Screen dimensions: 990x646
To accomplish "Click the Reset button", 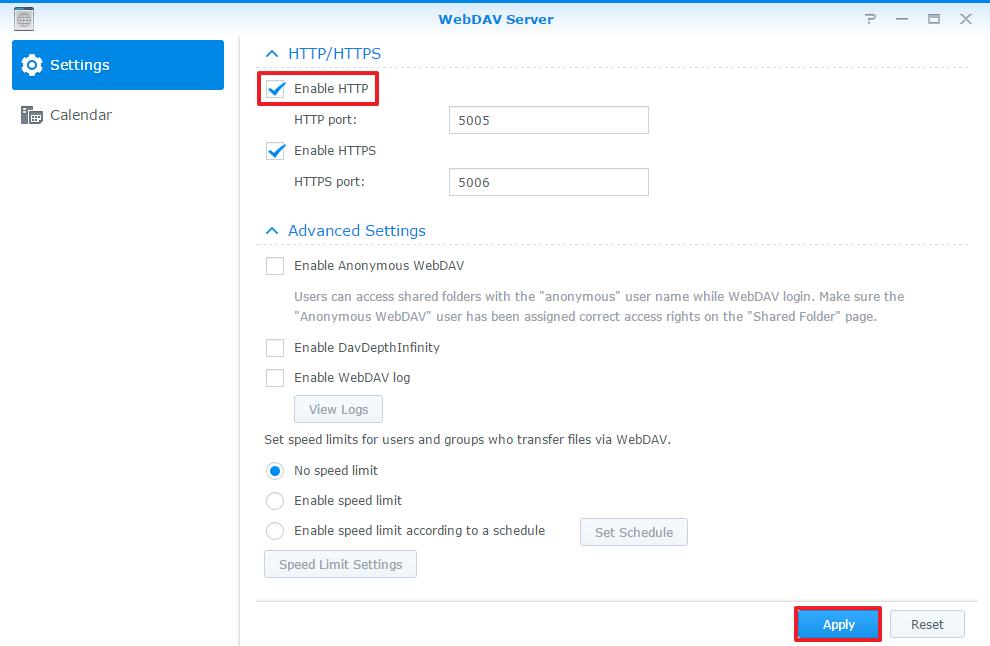I will (927, 625).
